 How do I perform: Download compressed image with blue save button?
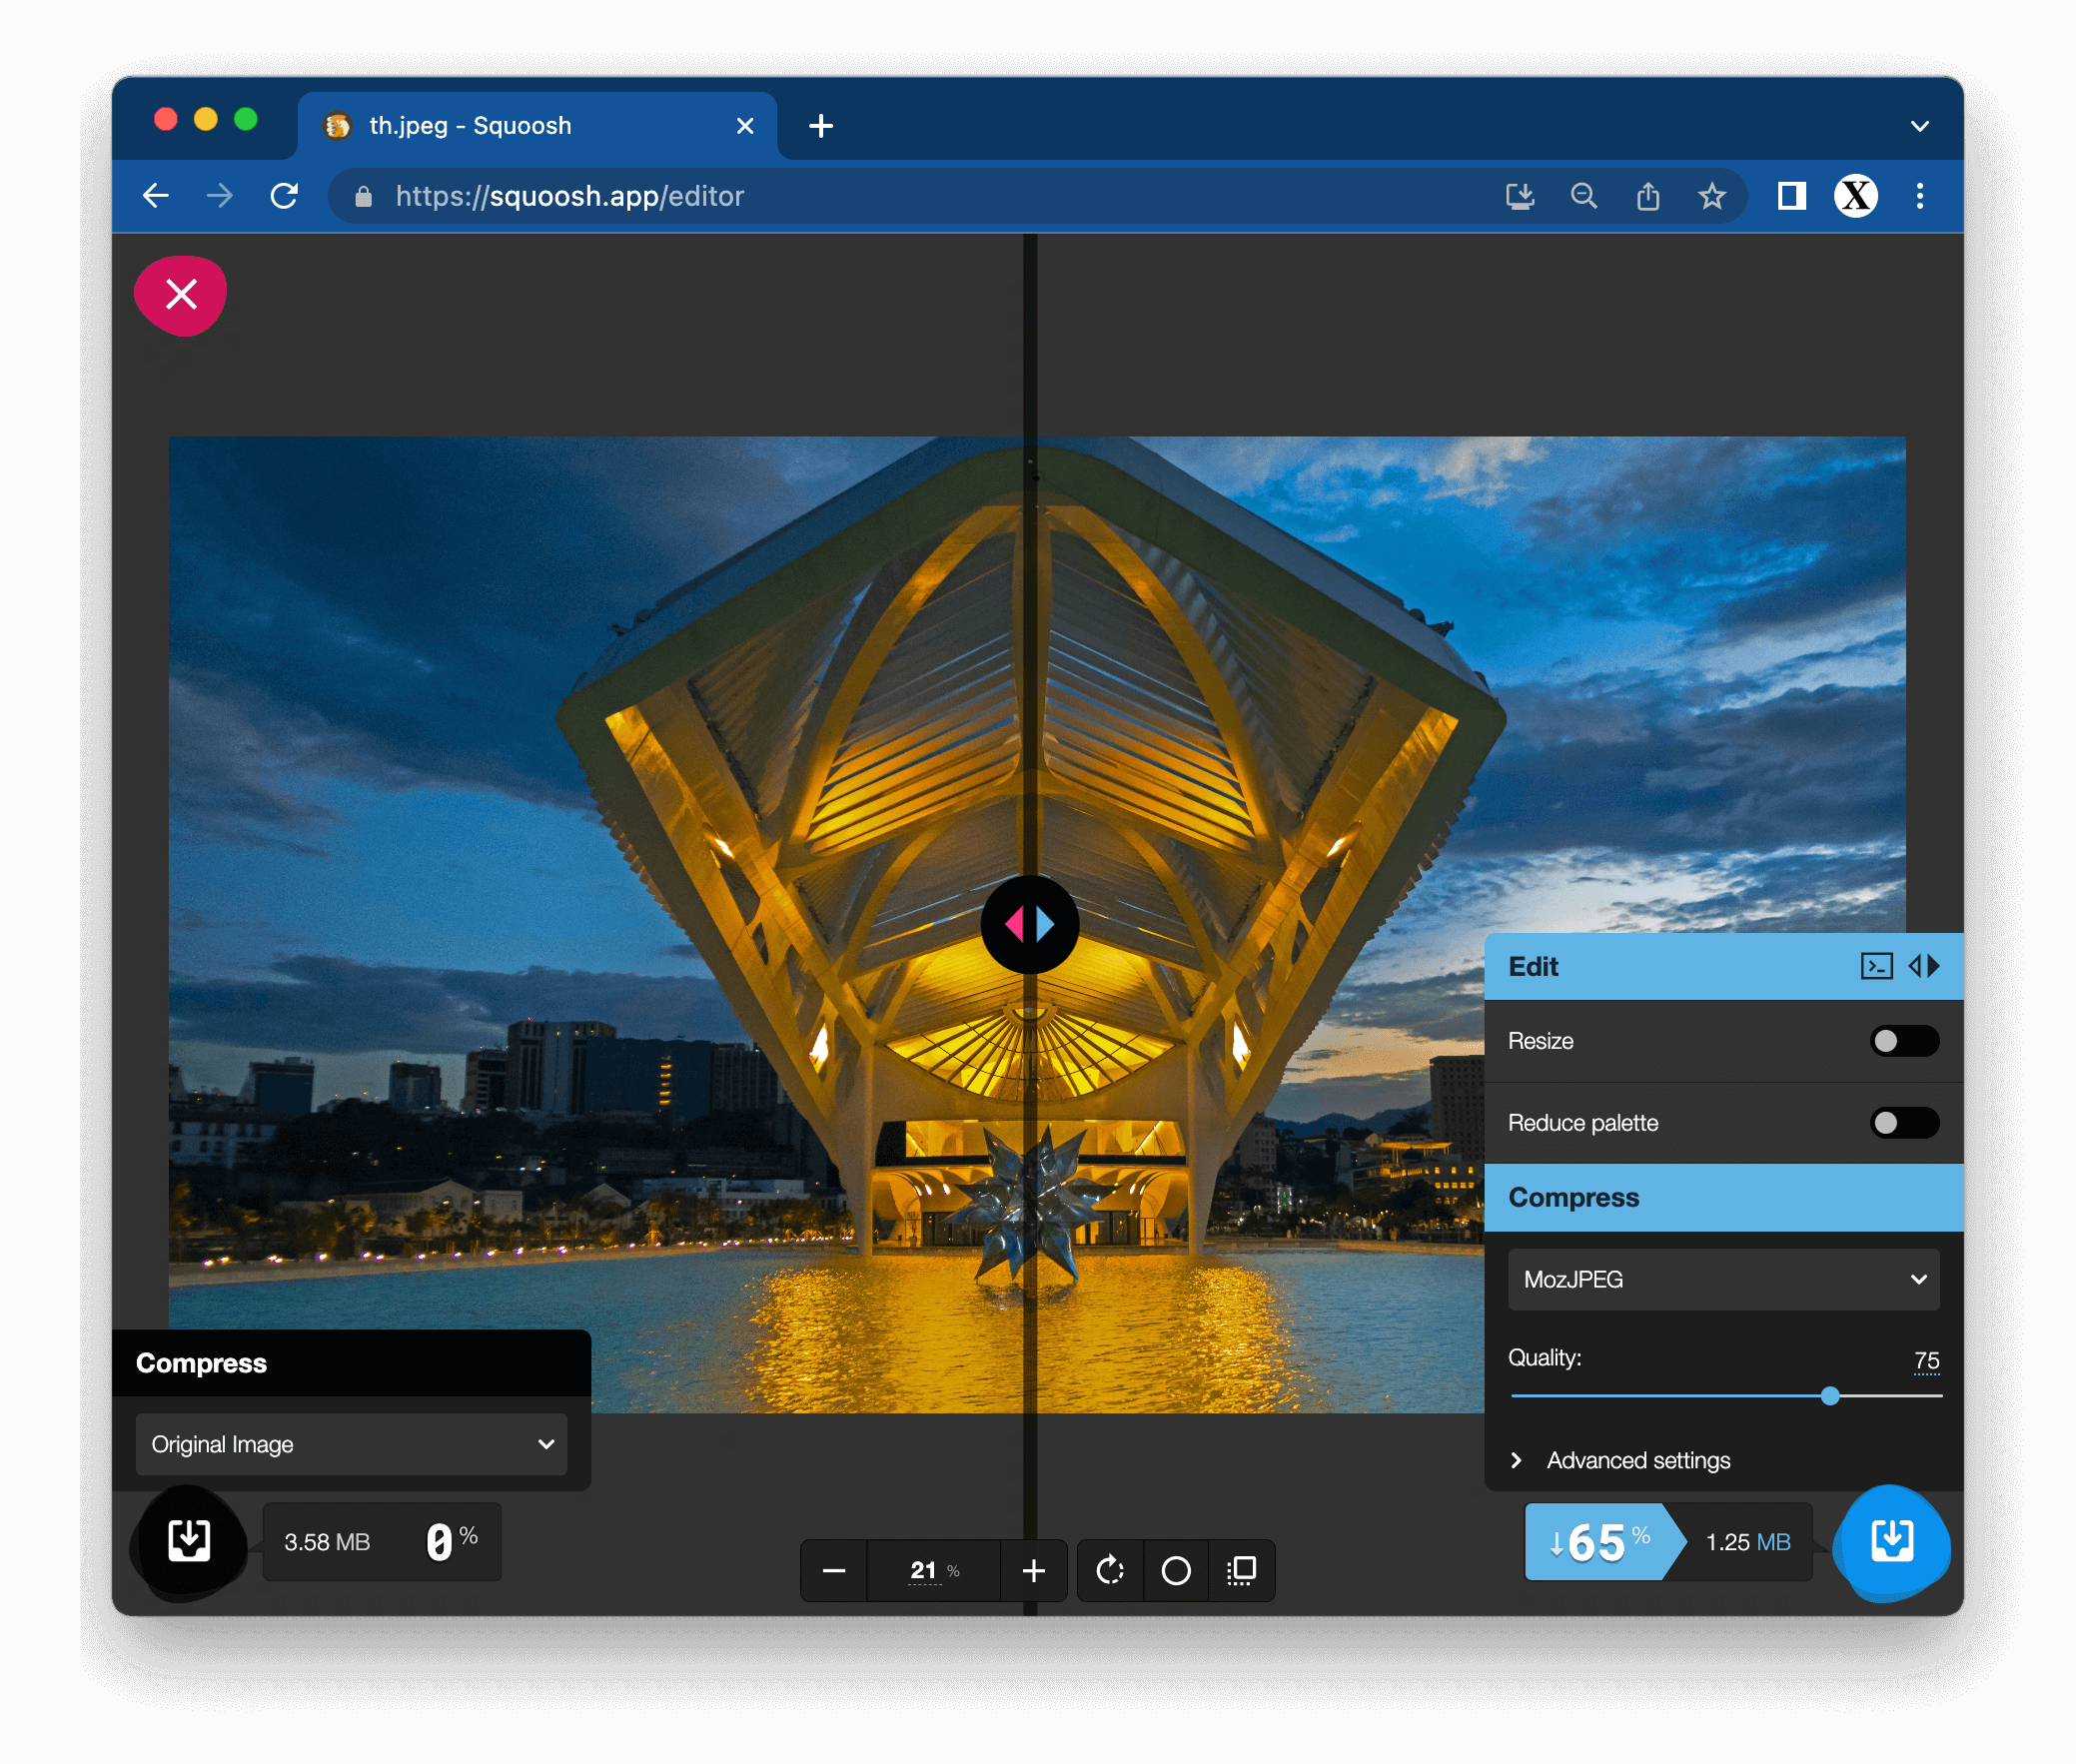click(x=1891, y=1541)
